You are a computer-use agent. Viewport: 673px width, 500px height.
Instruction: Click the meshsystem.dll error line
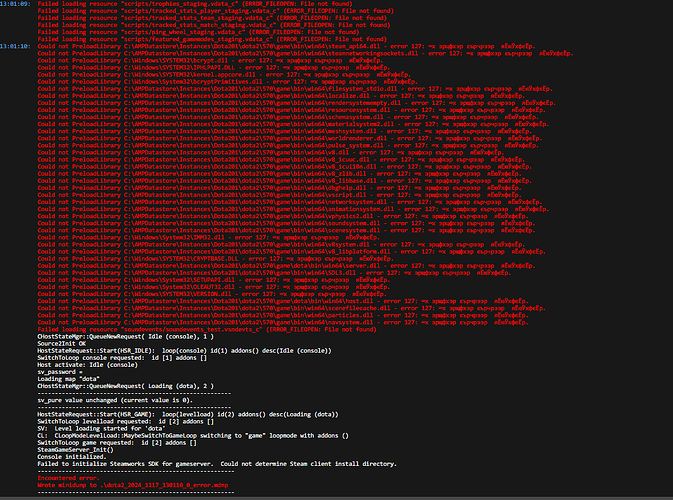pos(285,131)
